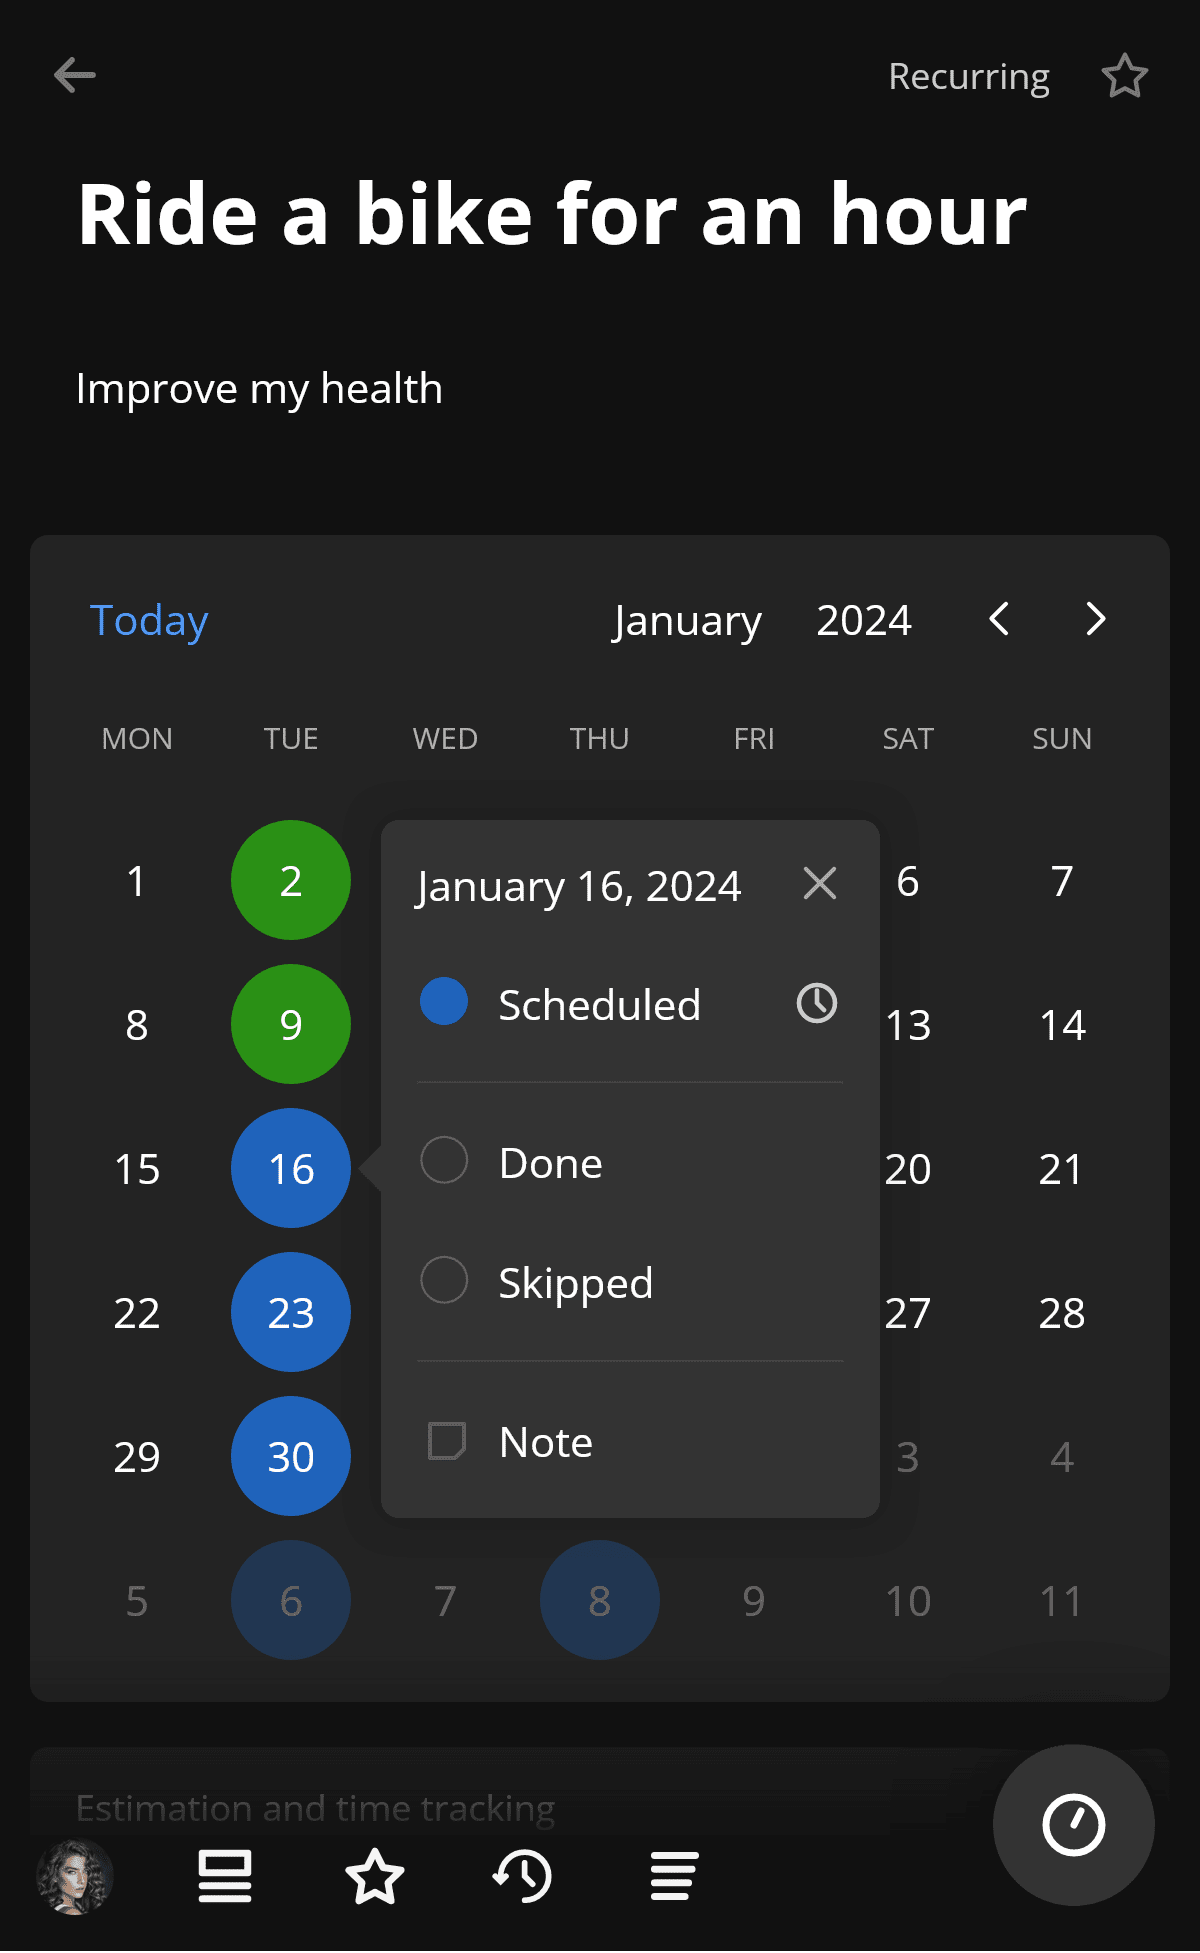Add a Note for this day
This screenshot has width=1200, height=1953.
tap(545, 1442)
